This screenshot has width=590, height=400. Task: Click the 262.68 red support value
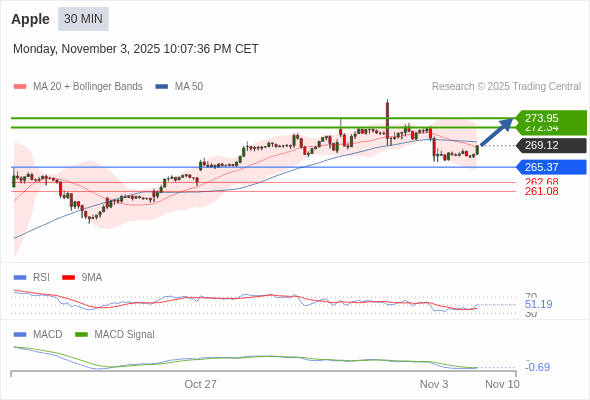(541, 181)
